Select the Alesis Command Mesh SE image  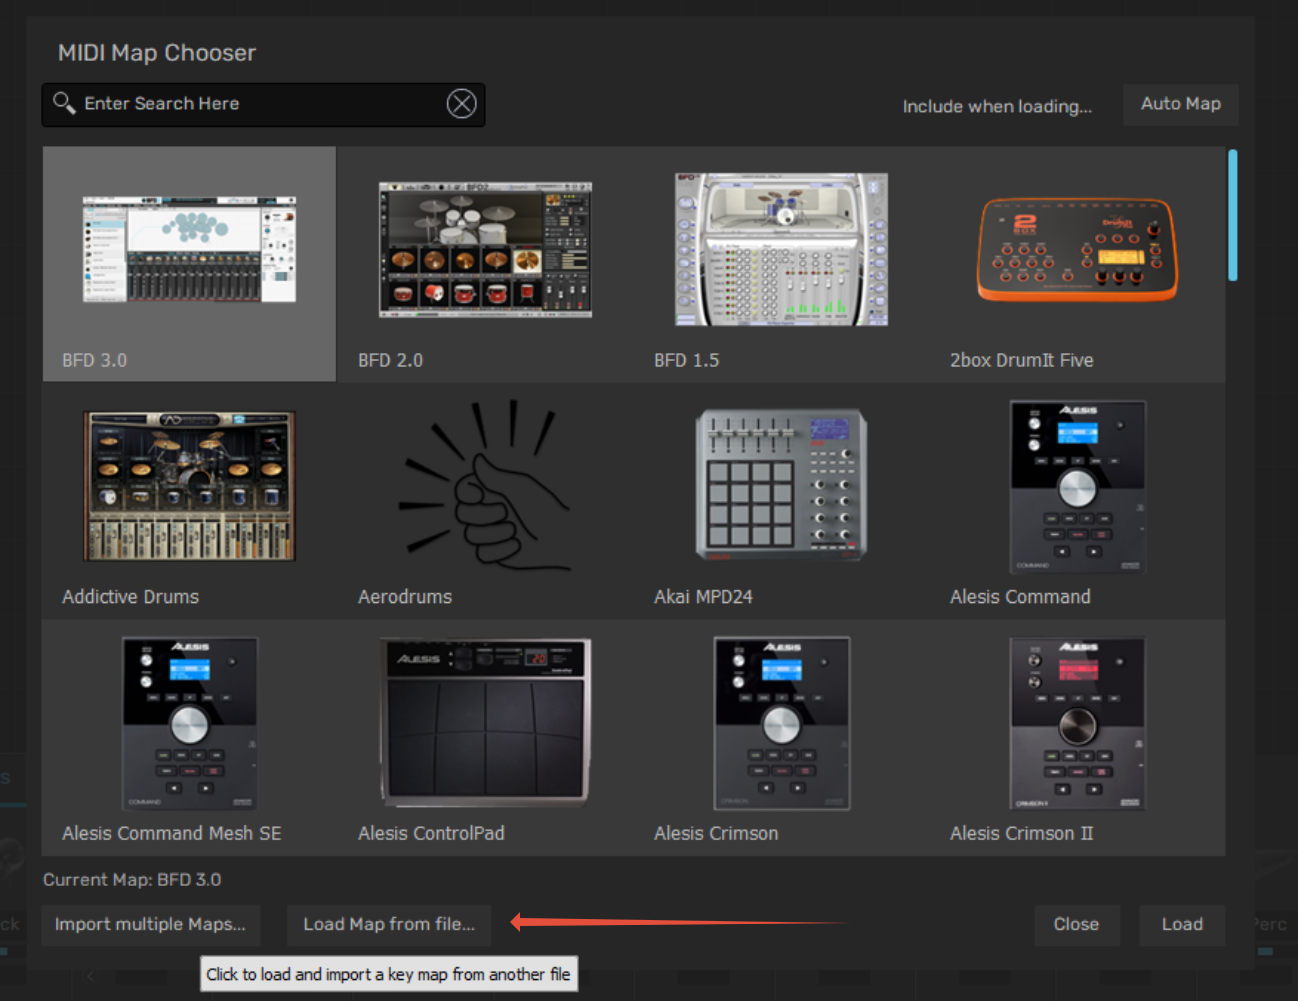pos(189,723)
